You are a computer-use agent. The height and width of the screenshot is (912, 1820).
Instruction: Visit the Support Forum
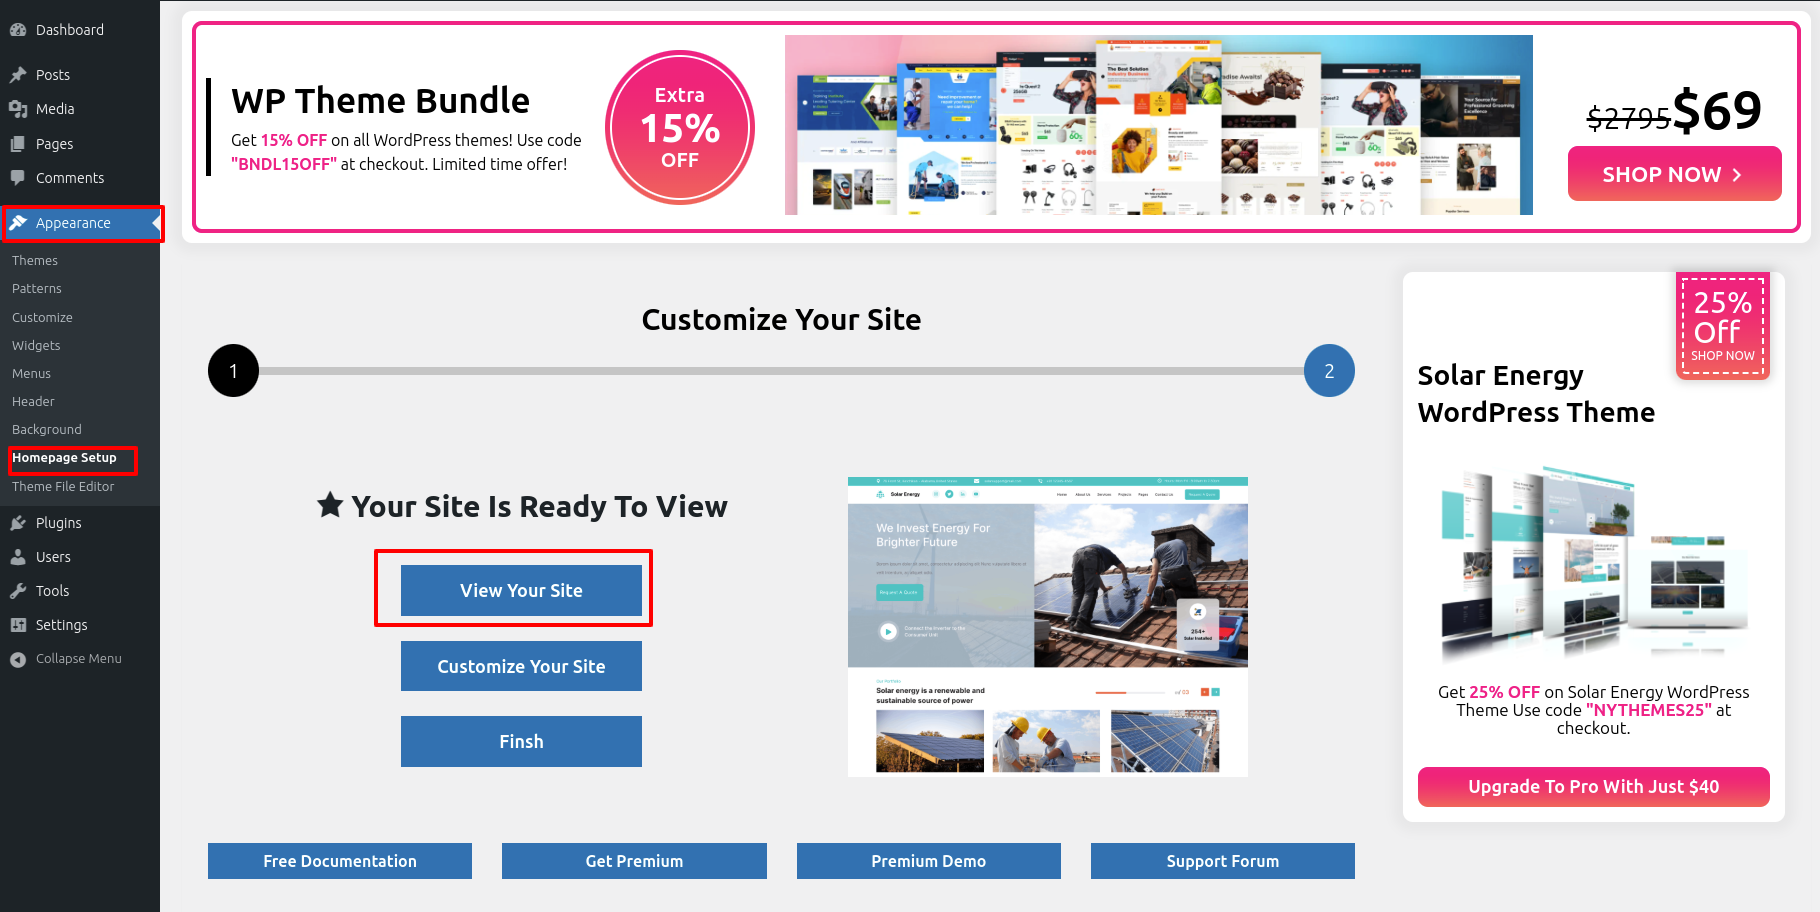coord(1222,861)
